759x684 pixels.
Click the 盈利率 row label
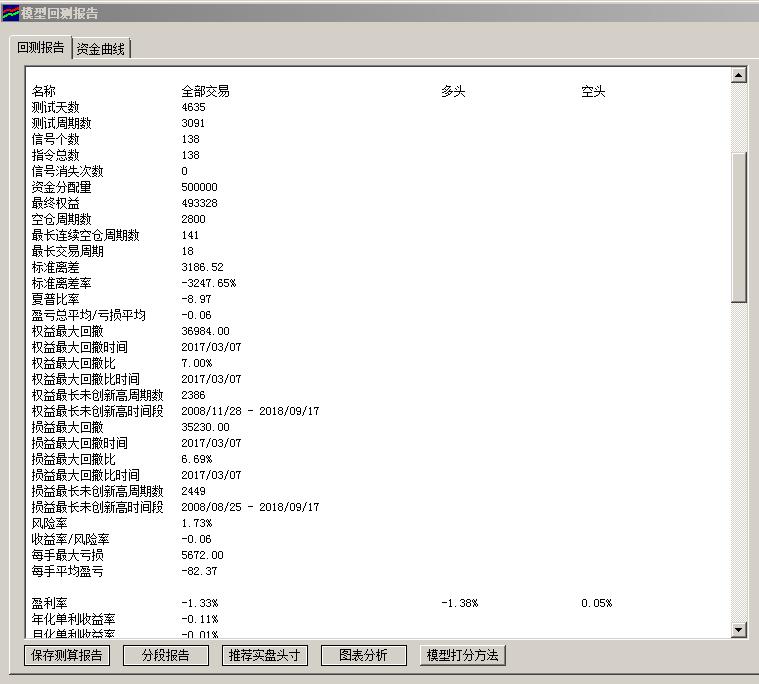pyautogui.click(x=49, y=603)
